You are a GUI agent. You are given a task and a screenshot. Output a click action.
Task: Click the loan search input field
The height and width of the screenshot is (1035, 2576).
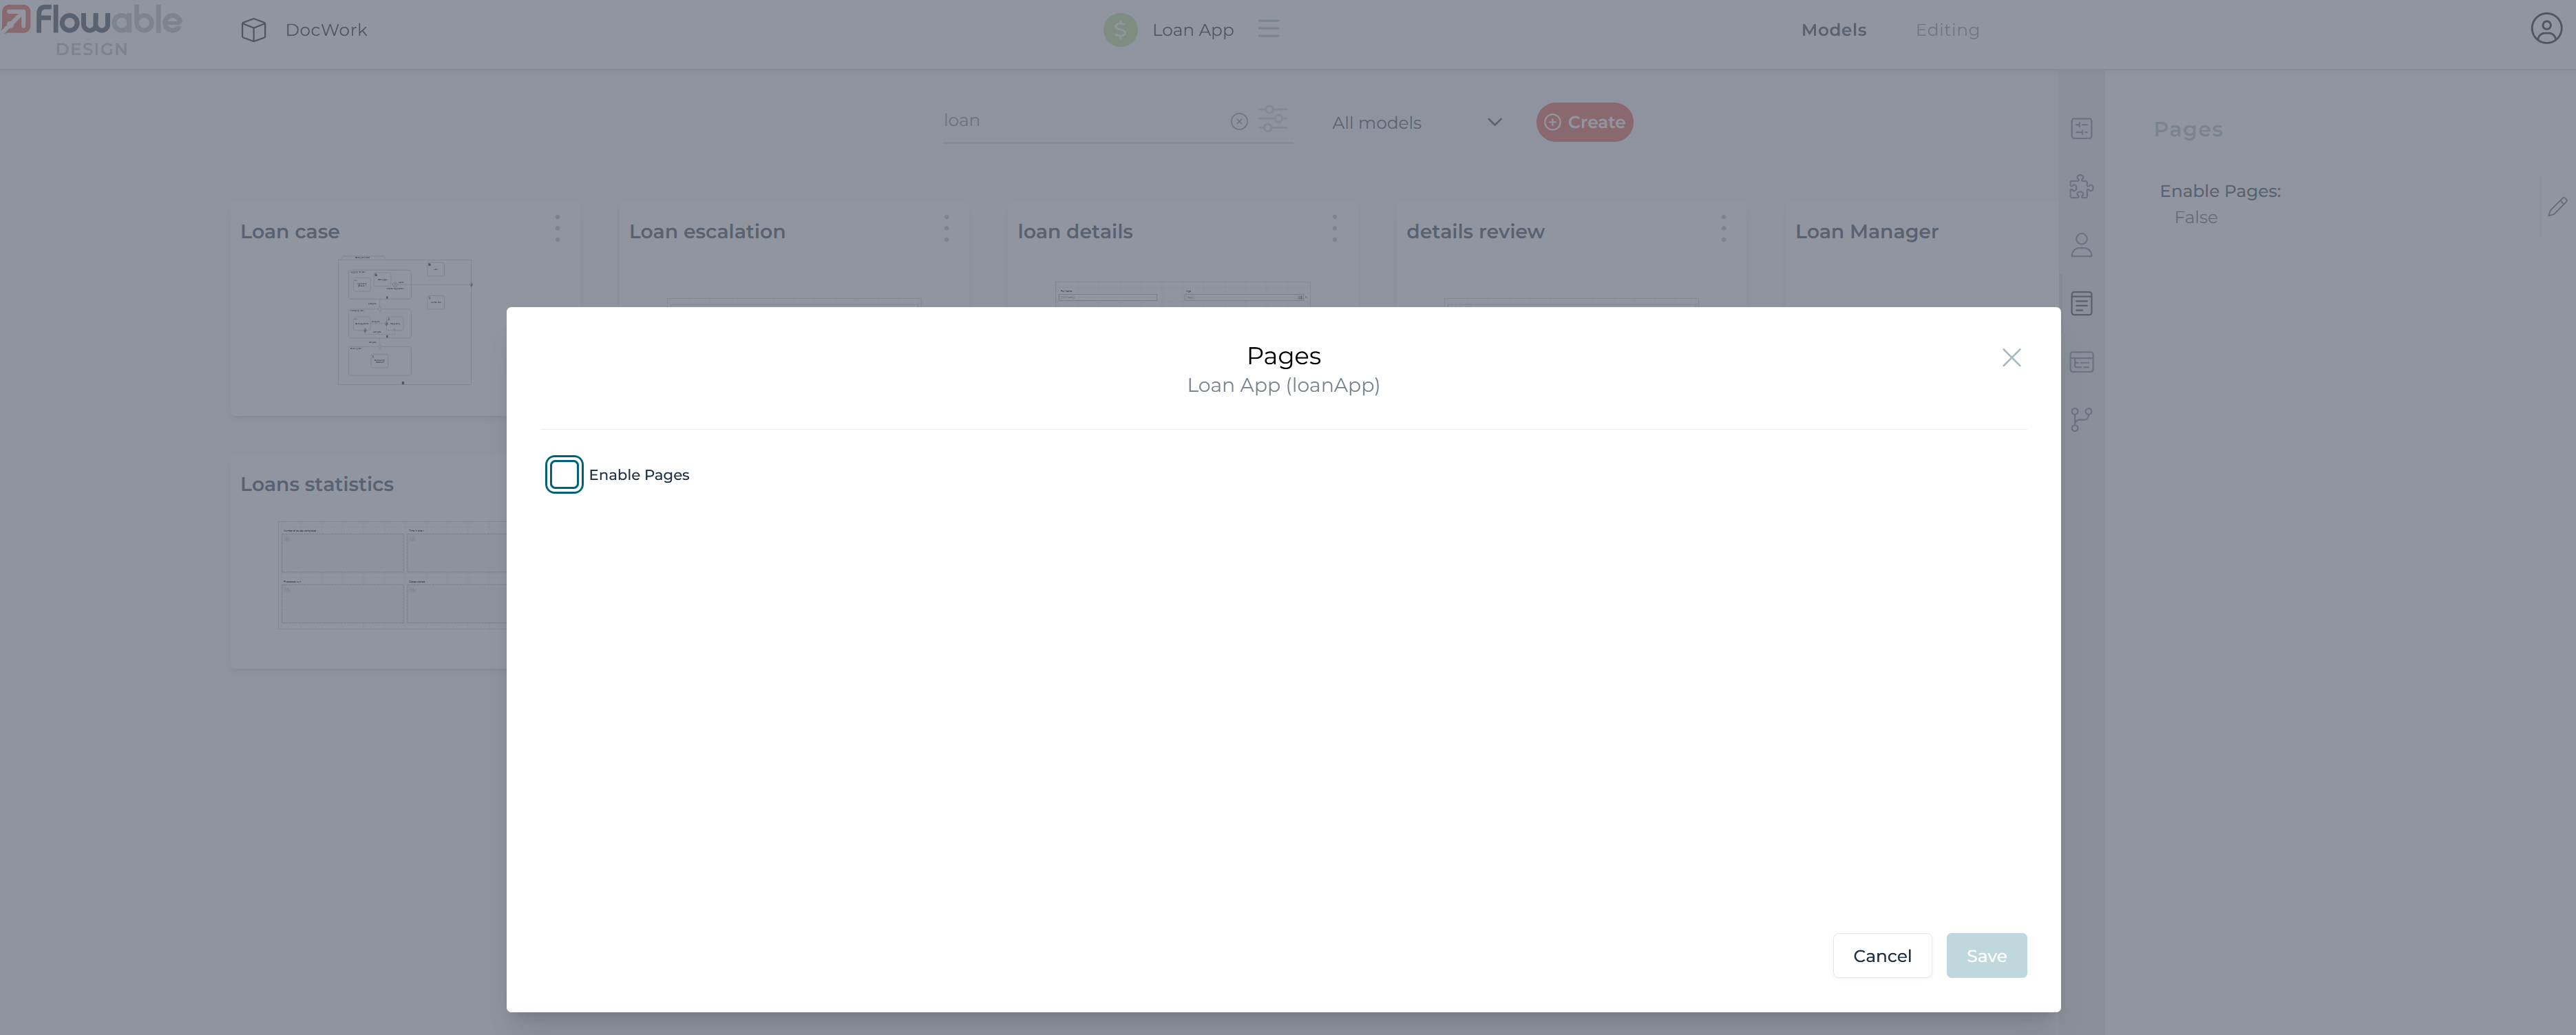[x=1080, y=121]
